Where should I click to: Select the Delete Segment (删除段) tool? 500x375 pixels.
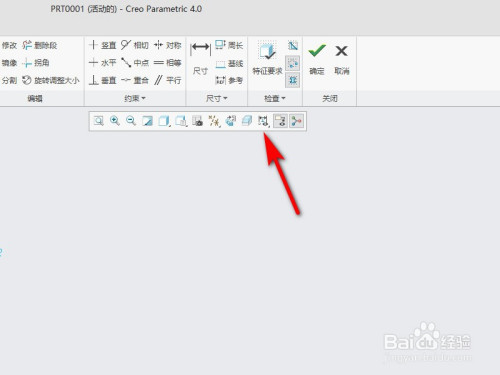pos(40,45)
